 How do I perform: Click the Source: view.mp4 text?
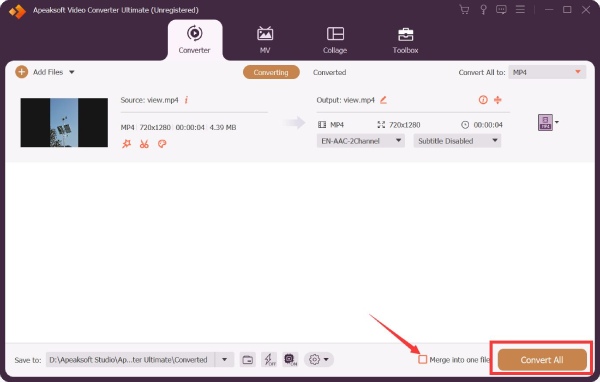(149, 100)
